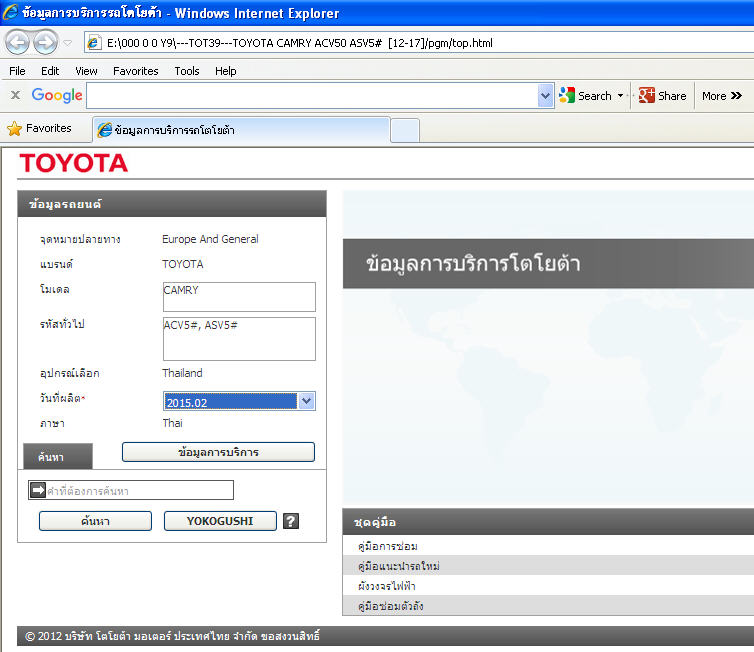Open the View menu
754x652 pixels.
(x=86, y=71)
